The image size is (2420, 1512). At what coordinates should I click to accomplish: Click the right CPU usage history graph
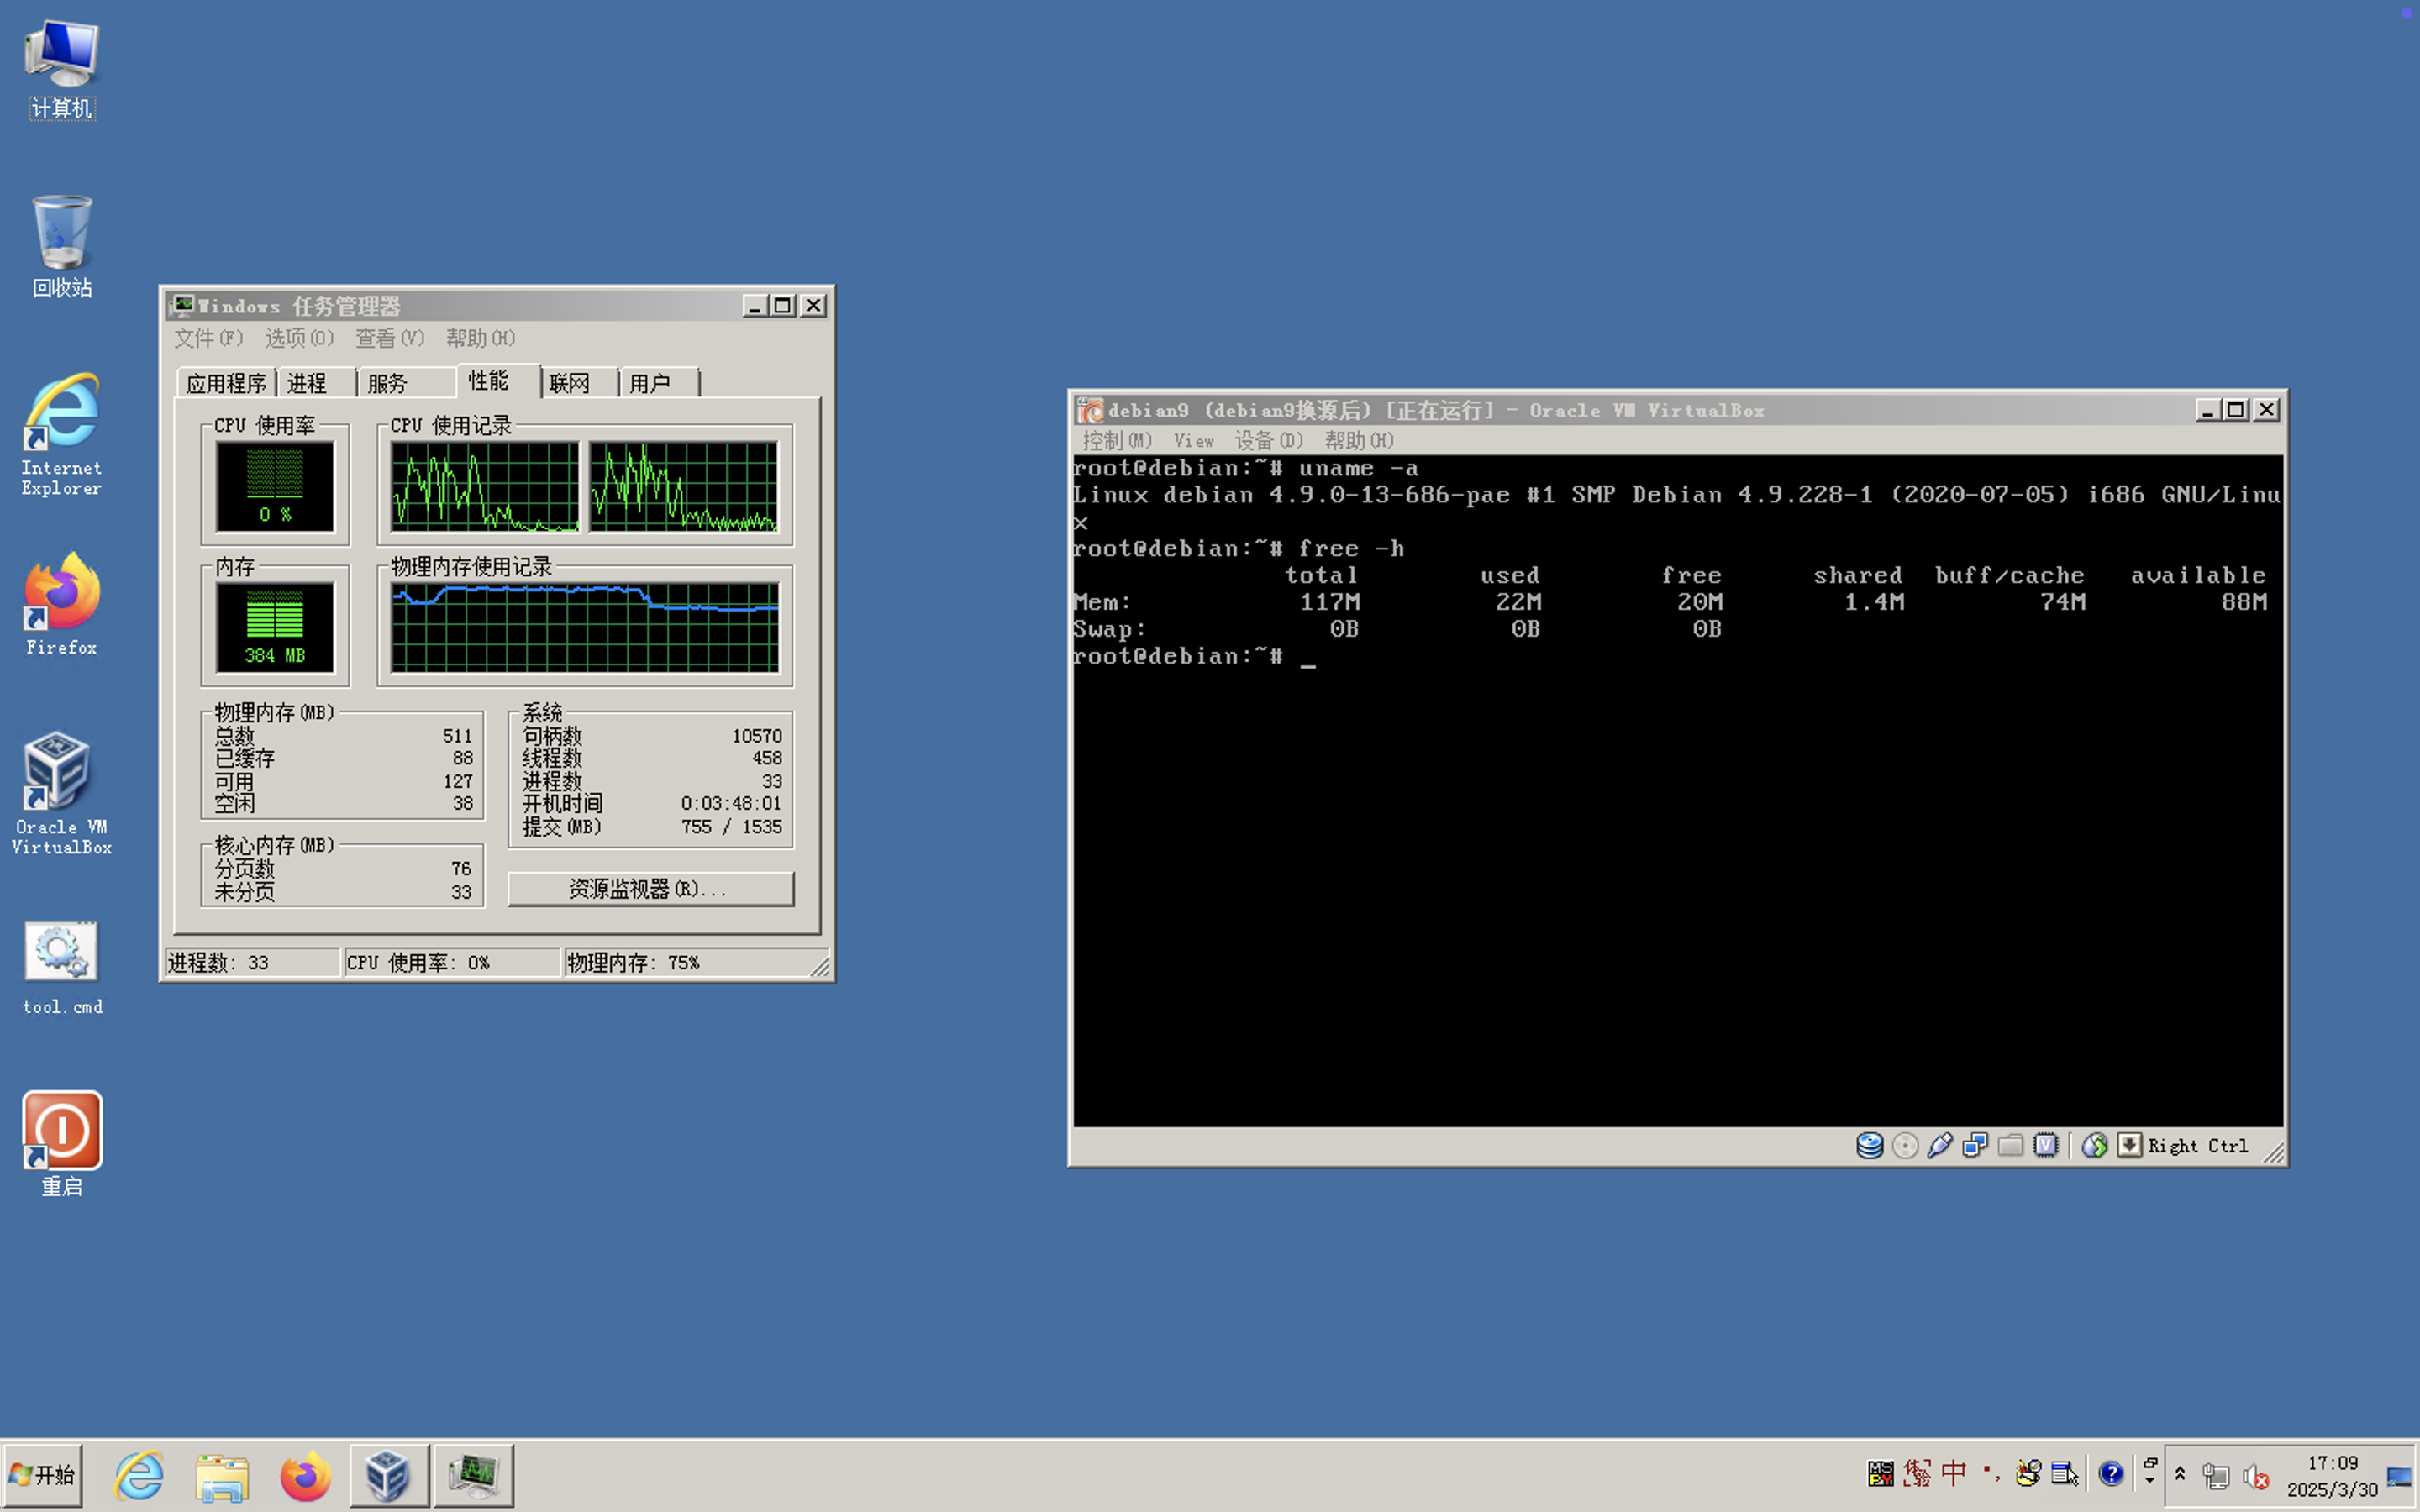tap(683, 486)
